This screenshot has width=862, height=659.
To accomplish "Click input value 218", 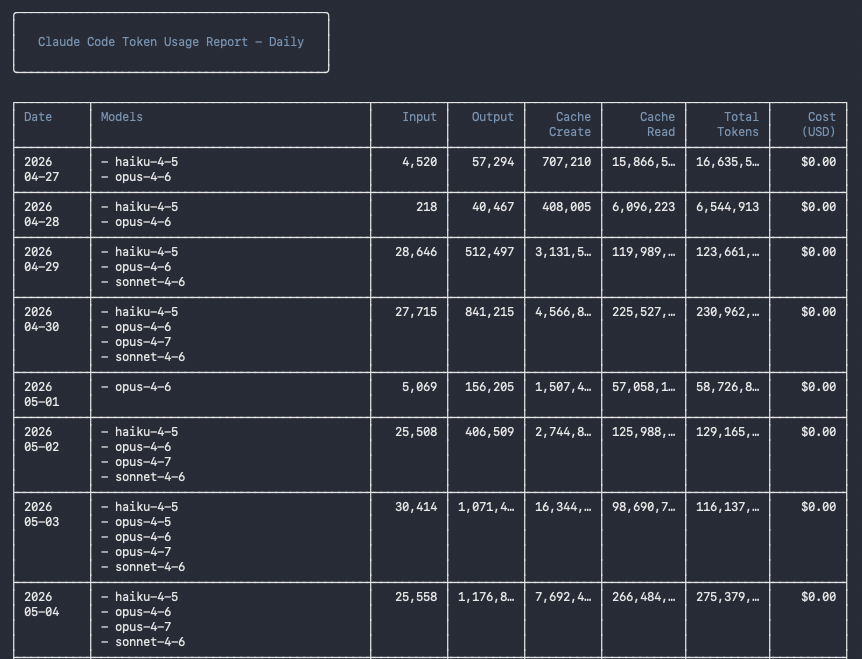I will (x=427, y=207).
